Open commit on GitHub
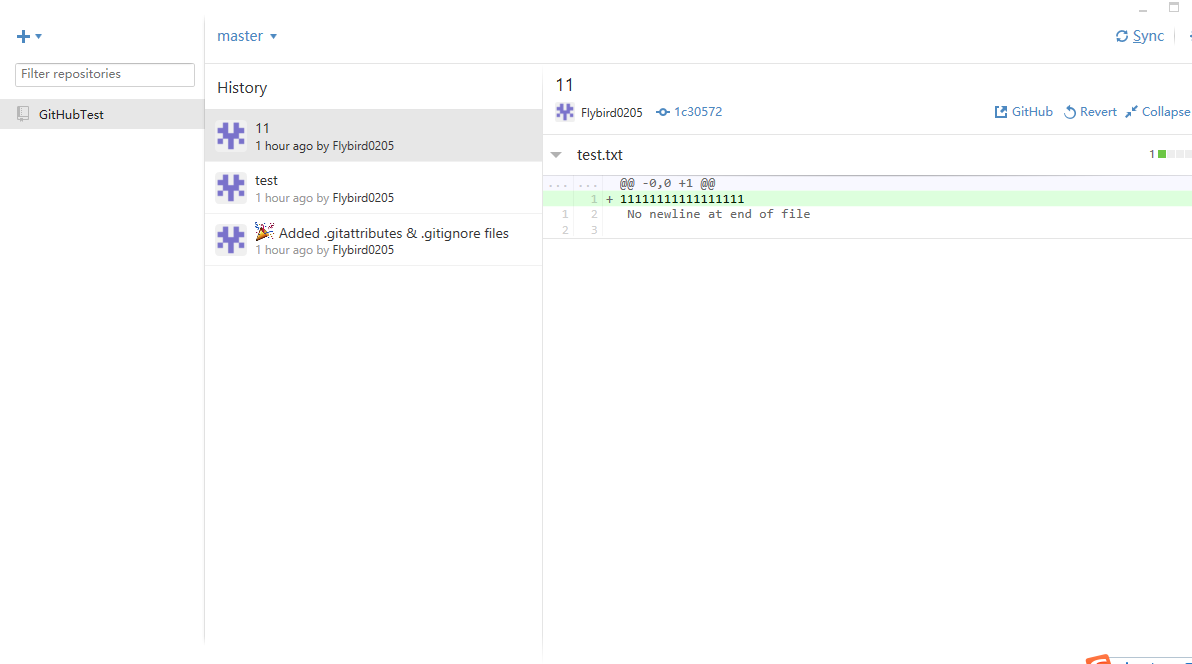The image size is (1192, 664). pos(1023,112)
